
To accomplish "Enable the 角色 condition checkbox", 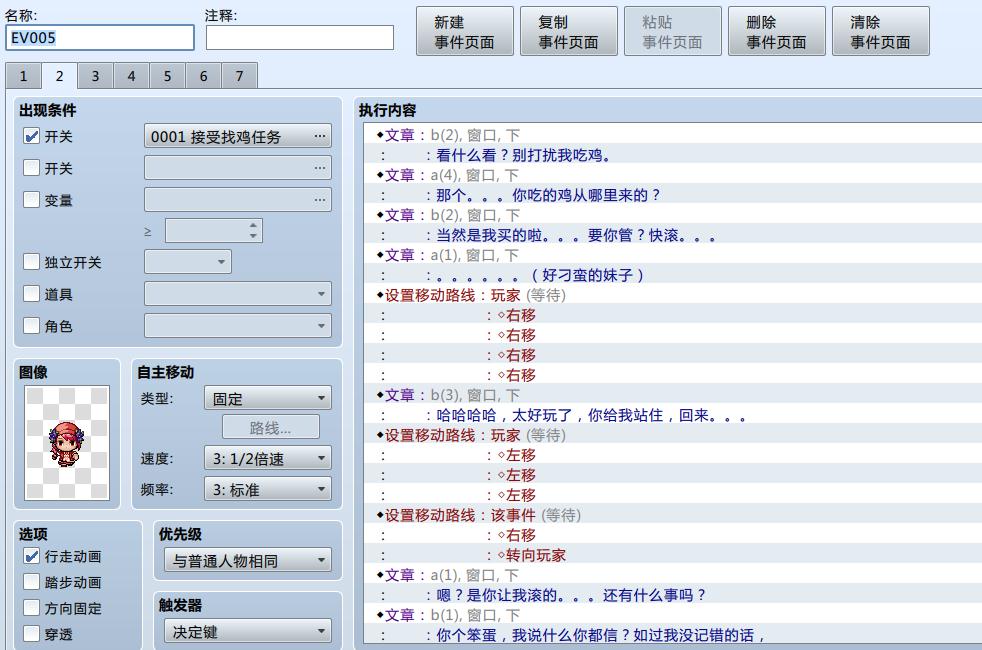I will (x=31, y=325).
